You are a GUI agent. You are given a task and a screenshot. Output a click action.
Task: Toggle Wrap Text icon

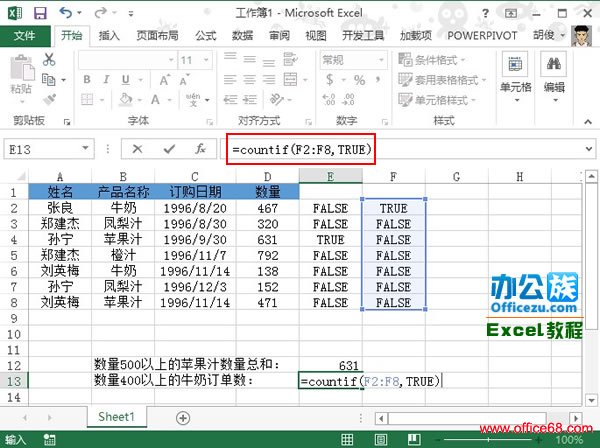[x=290, y=59]
